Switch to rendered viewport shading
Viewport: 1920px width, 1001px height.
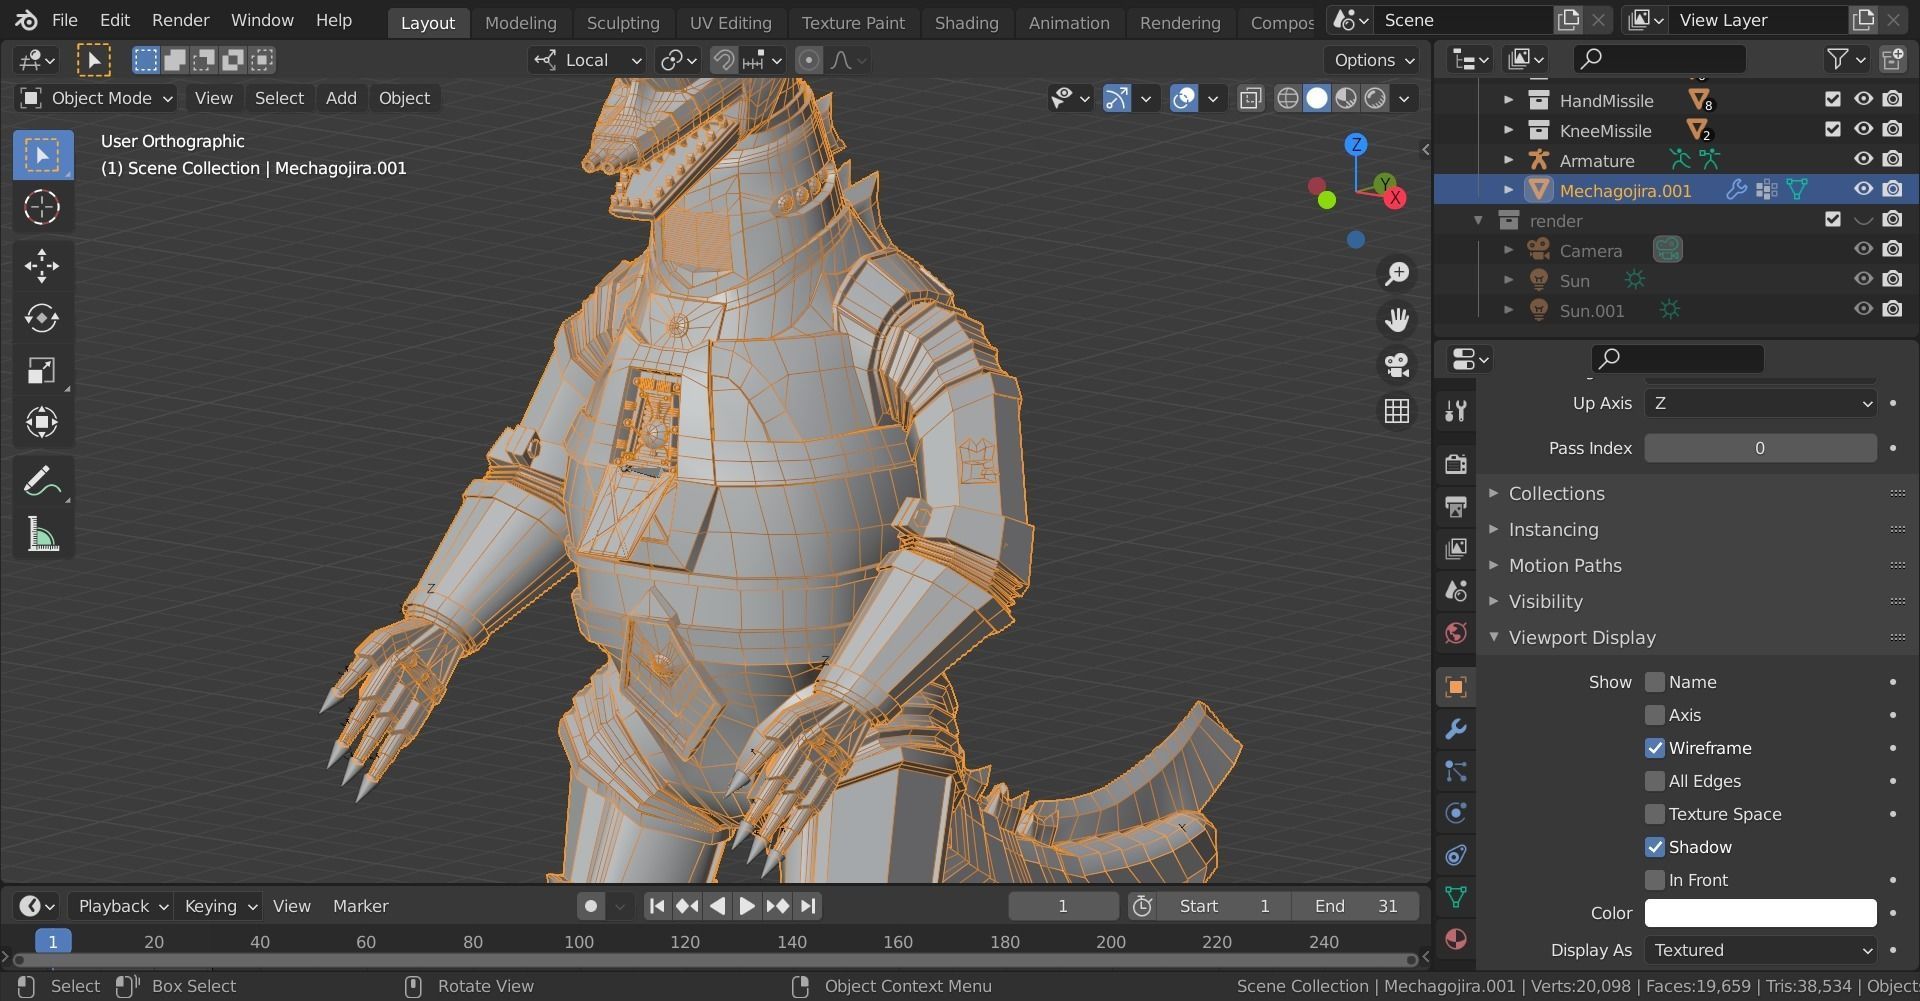(x=1376, y=98)
